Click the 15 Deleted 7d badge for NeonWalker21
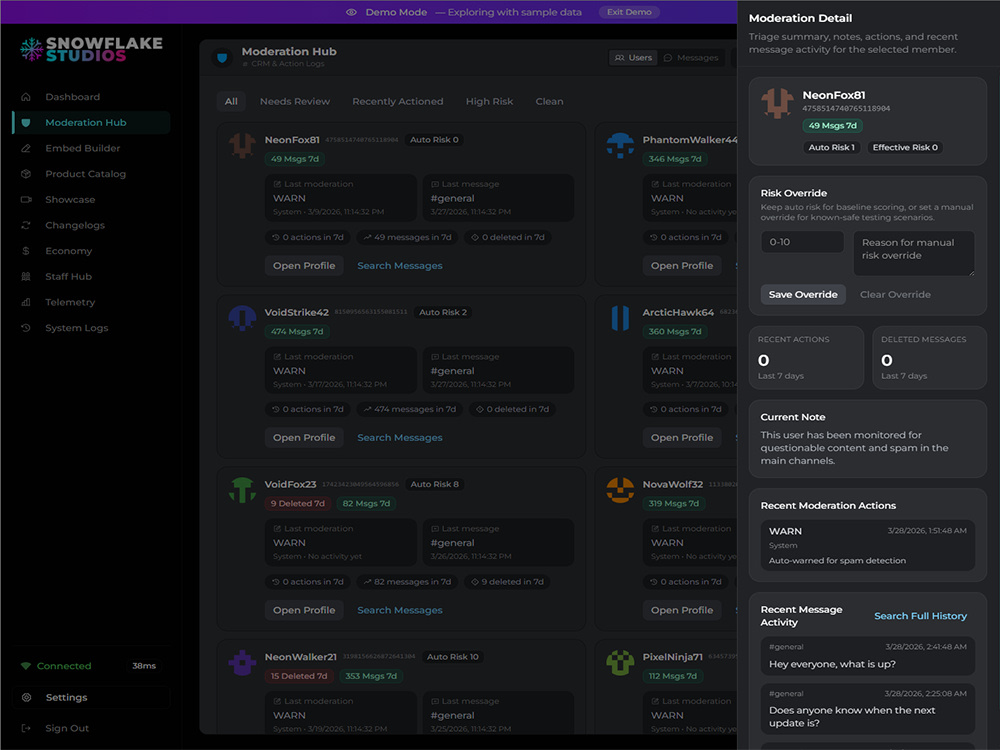The image size is (1000, 750). [298, 676]
